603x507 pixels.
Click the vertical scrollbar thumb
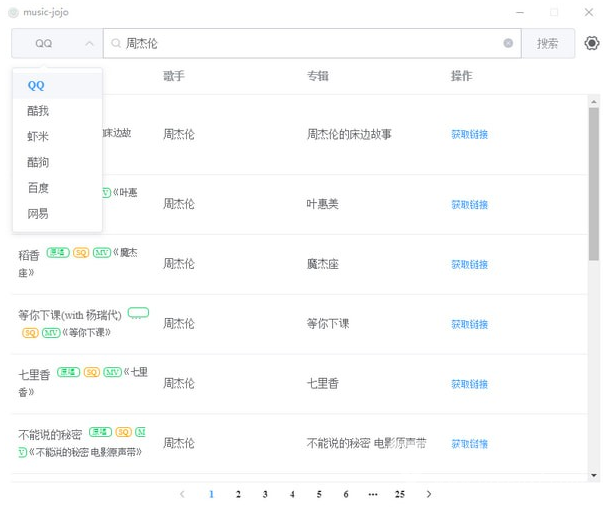[594, 184]
